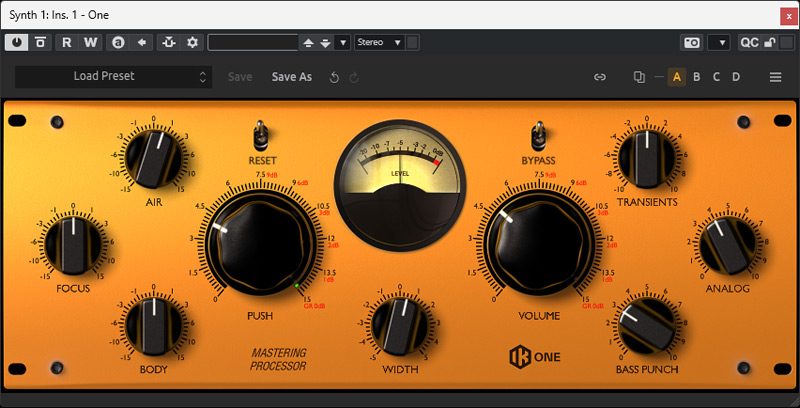Expand dropdown arrow next to camera icon

pyautogui.click(x=718, y=42)
